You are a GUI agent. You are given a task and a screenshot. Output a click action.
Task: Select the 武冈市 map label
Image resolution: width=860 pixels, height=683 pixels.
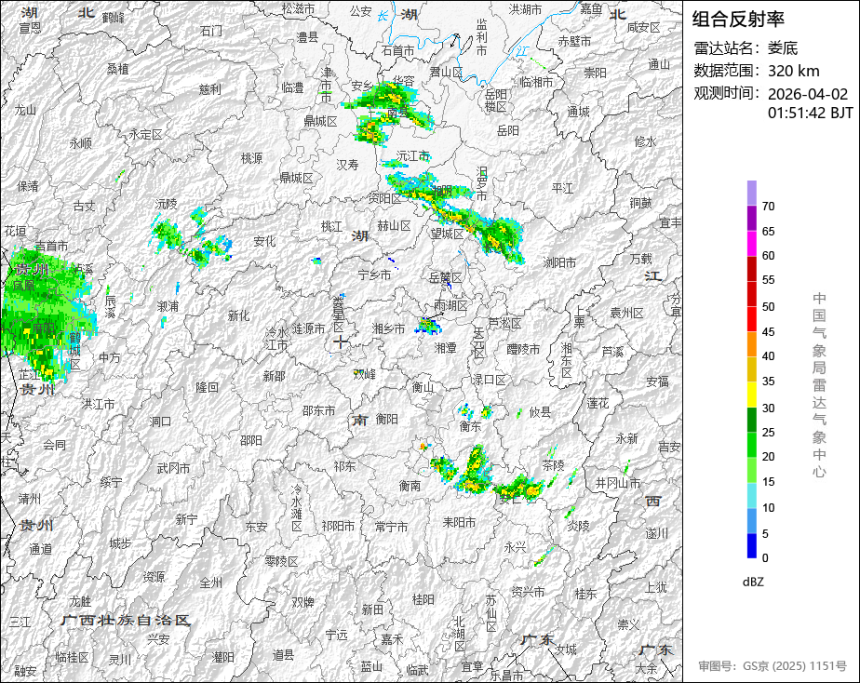[x=173, y=468]
